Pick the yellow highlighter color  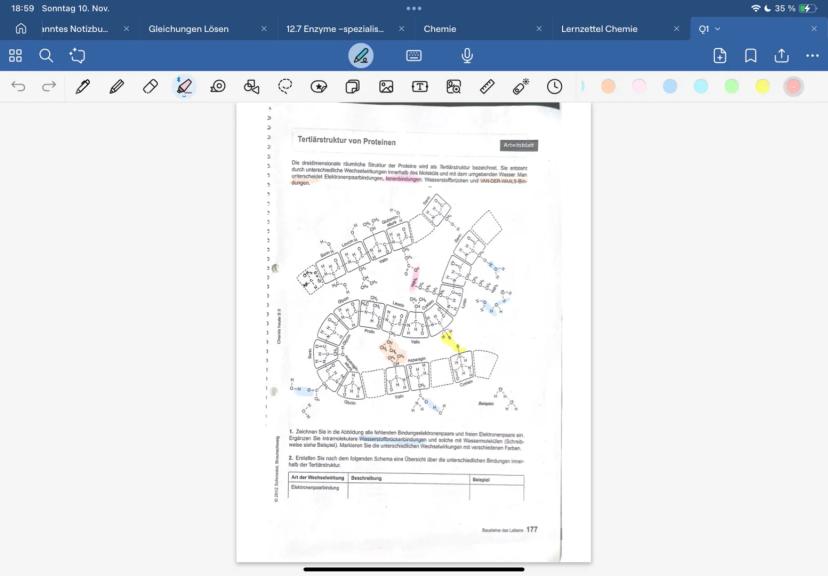[x=762, y=87]
